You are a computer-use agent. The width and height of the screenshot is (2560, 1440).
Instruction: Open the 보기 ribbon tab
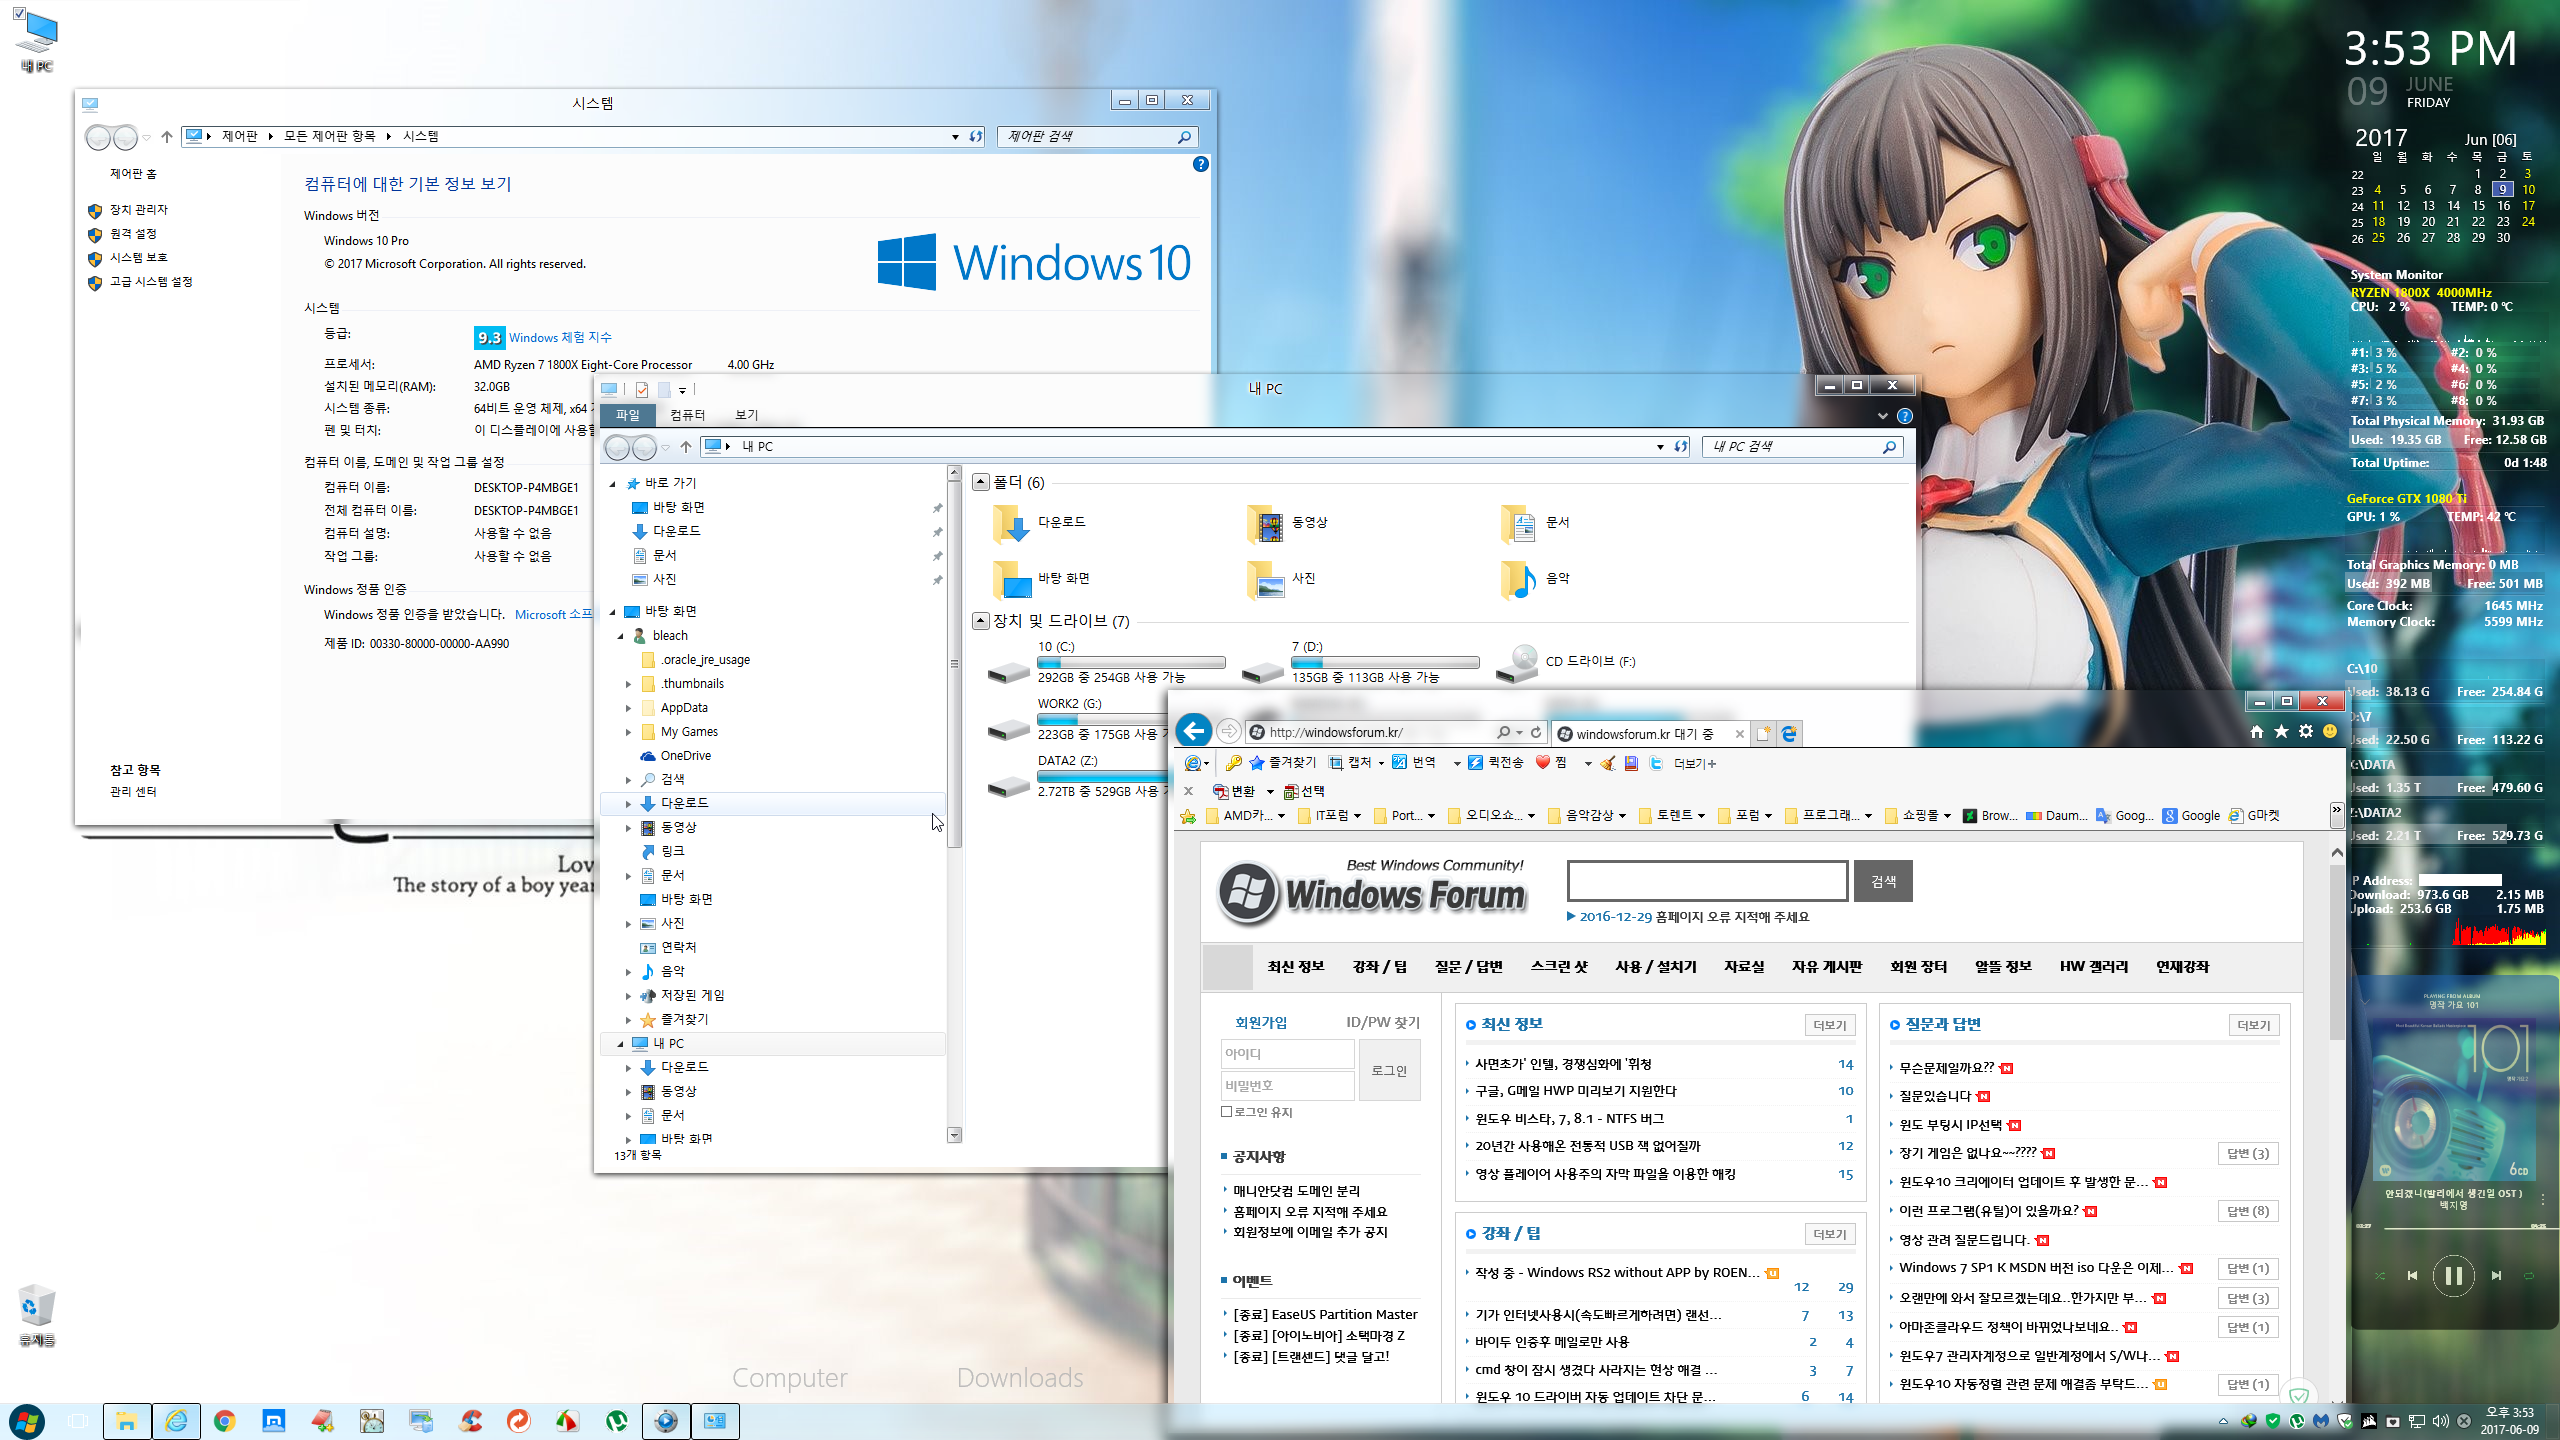coord(747,415)
